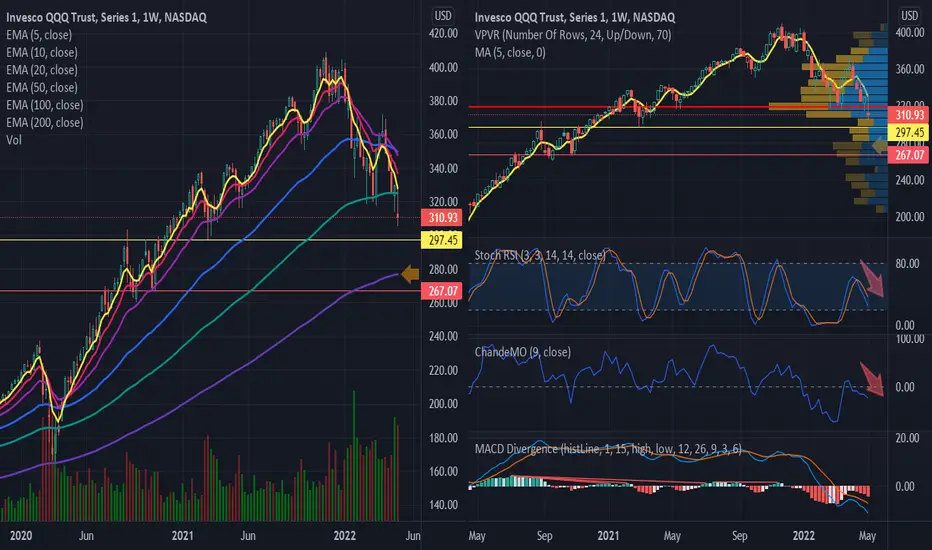Select the EMA (20, close) indicator label
The width and height of the screenshot is (932, 550).
click(x=42, y=70)
